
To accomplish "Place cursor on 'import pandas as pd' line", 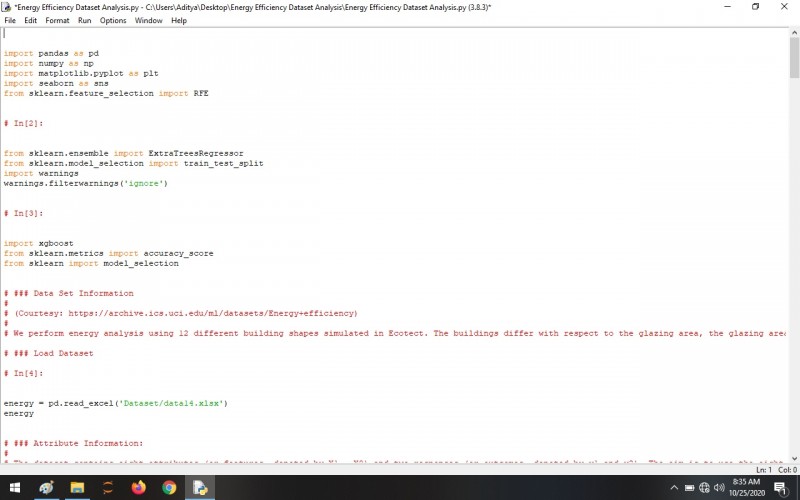I will pyautogui.click(x=51, y=53).
